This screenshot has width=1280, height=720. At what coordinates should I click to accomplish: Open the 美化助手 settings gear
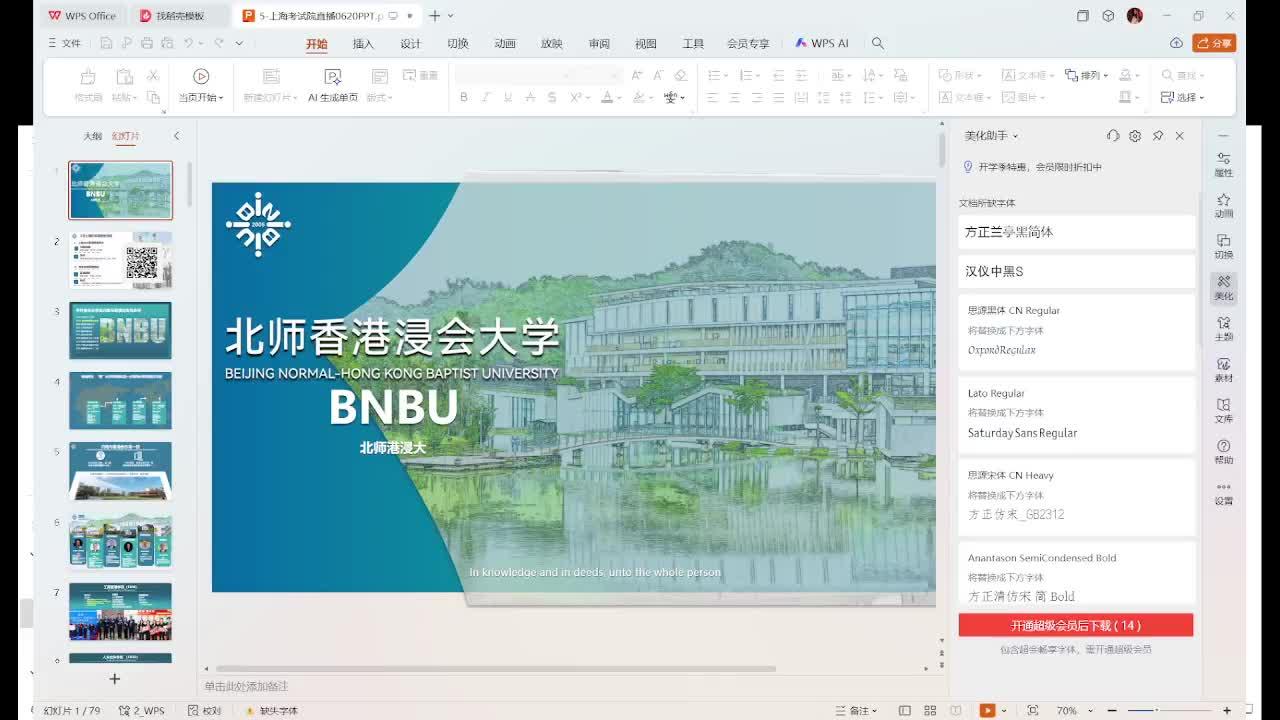coord(1135,136)
